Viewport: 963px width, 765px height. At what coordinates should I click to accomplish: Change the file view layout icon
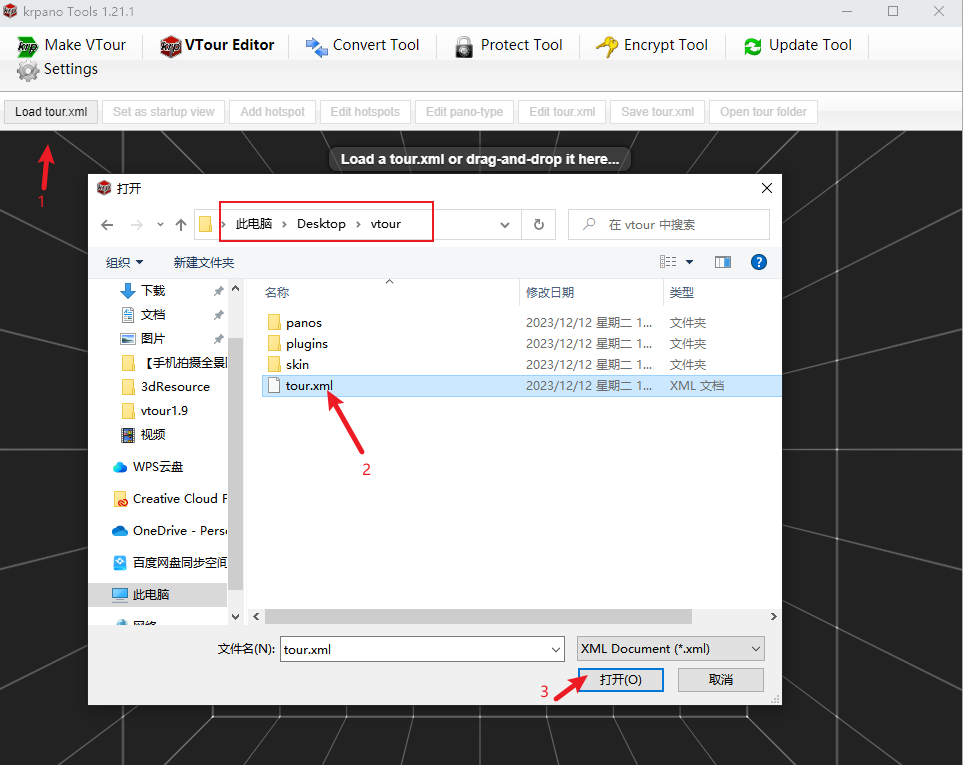pyautogui.click(x=668, y=262)
